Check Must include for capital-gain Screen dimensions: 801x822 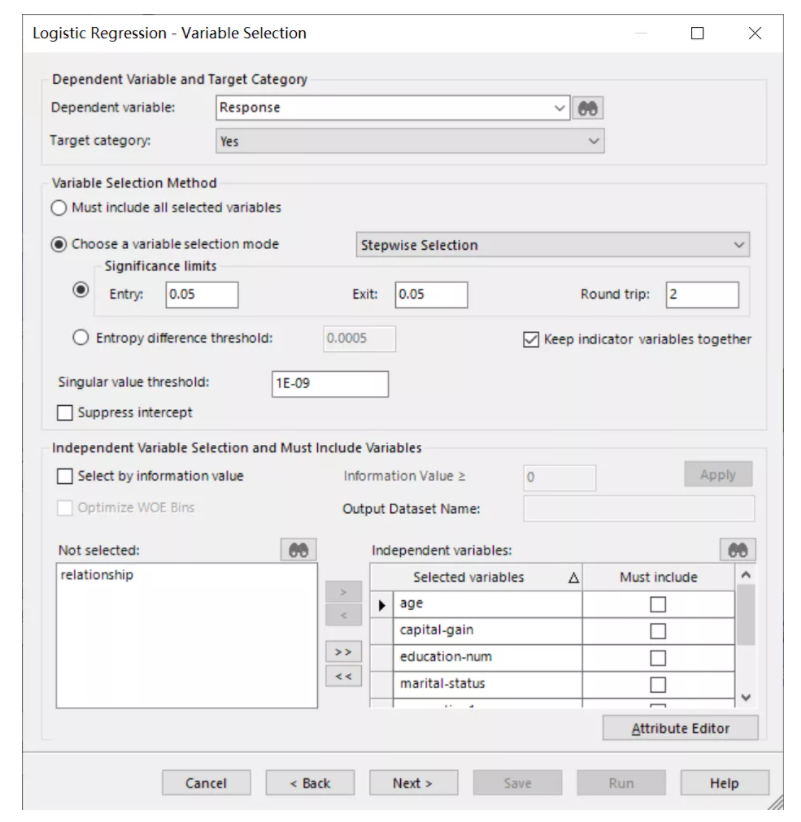(x=658, y=631)
